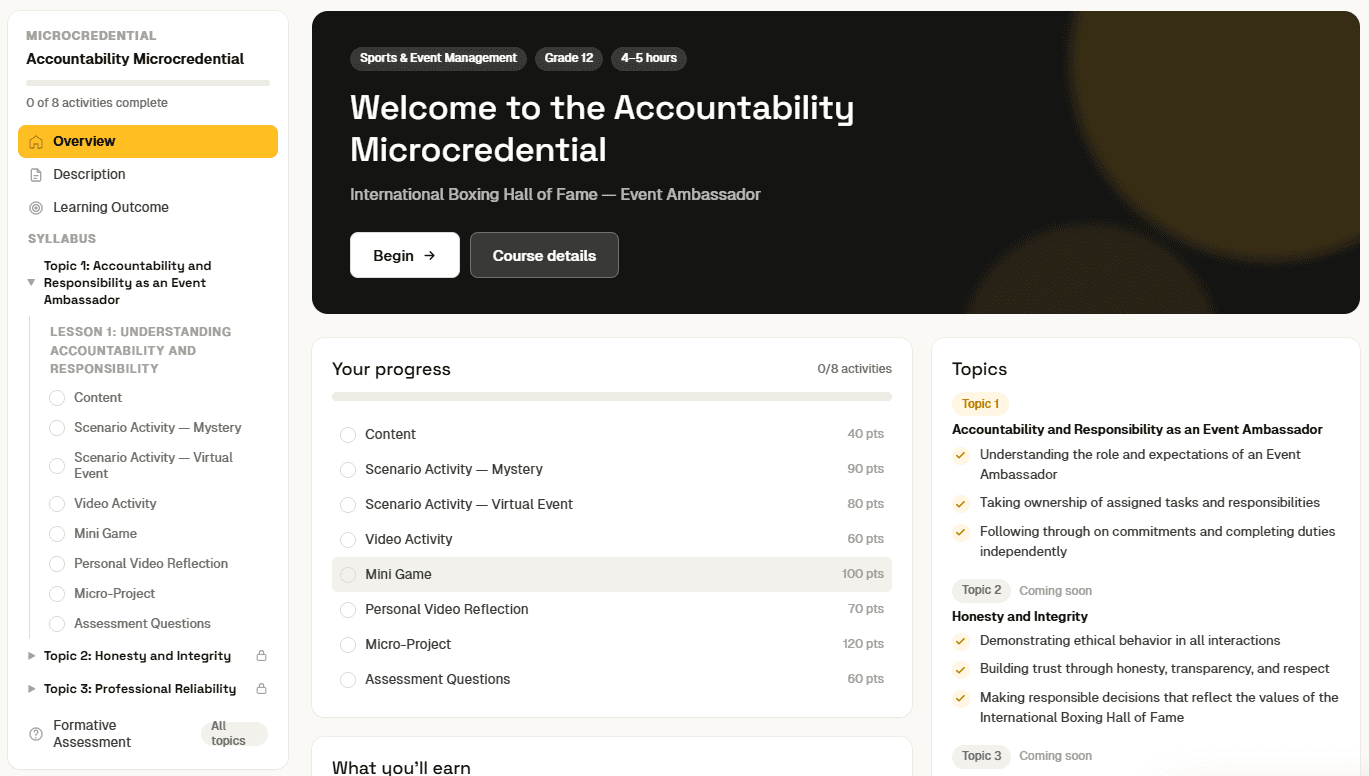Click the lock icon beside Topic 3
Screen dimensions: 1369x776
click(x=261, y=690)
